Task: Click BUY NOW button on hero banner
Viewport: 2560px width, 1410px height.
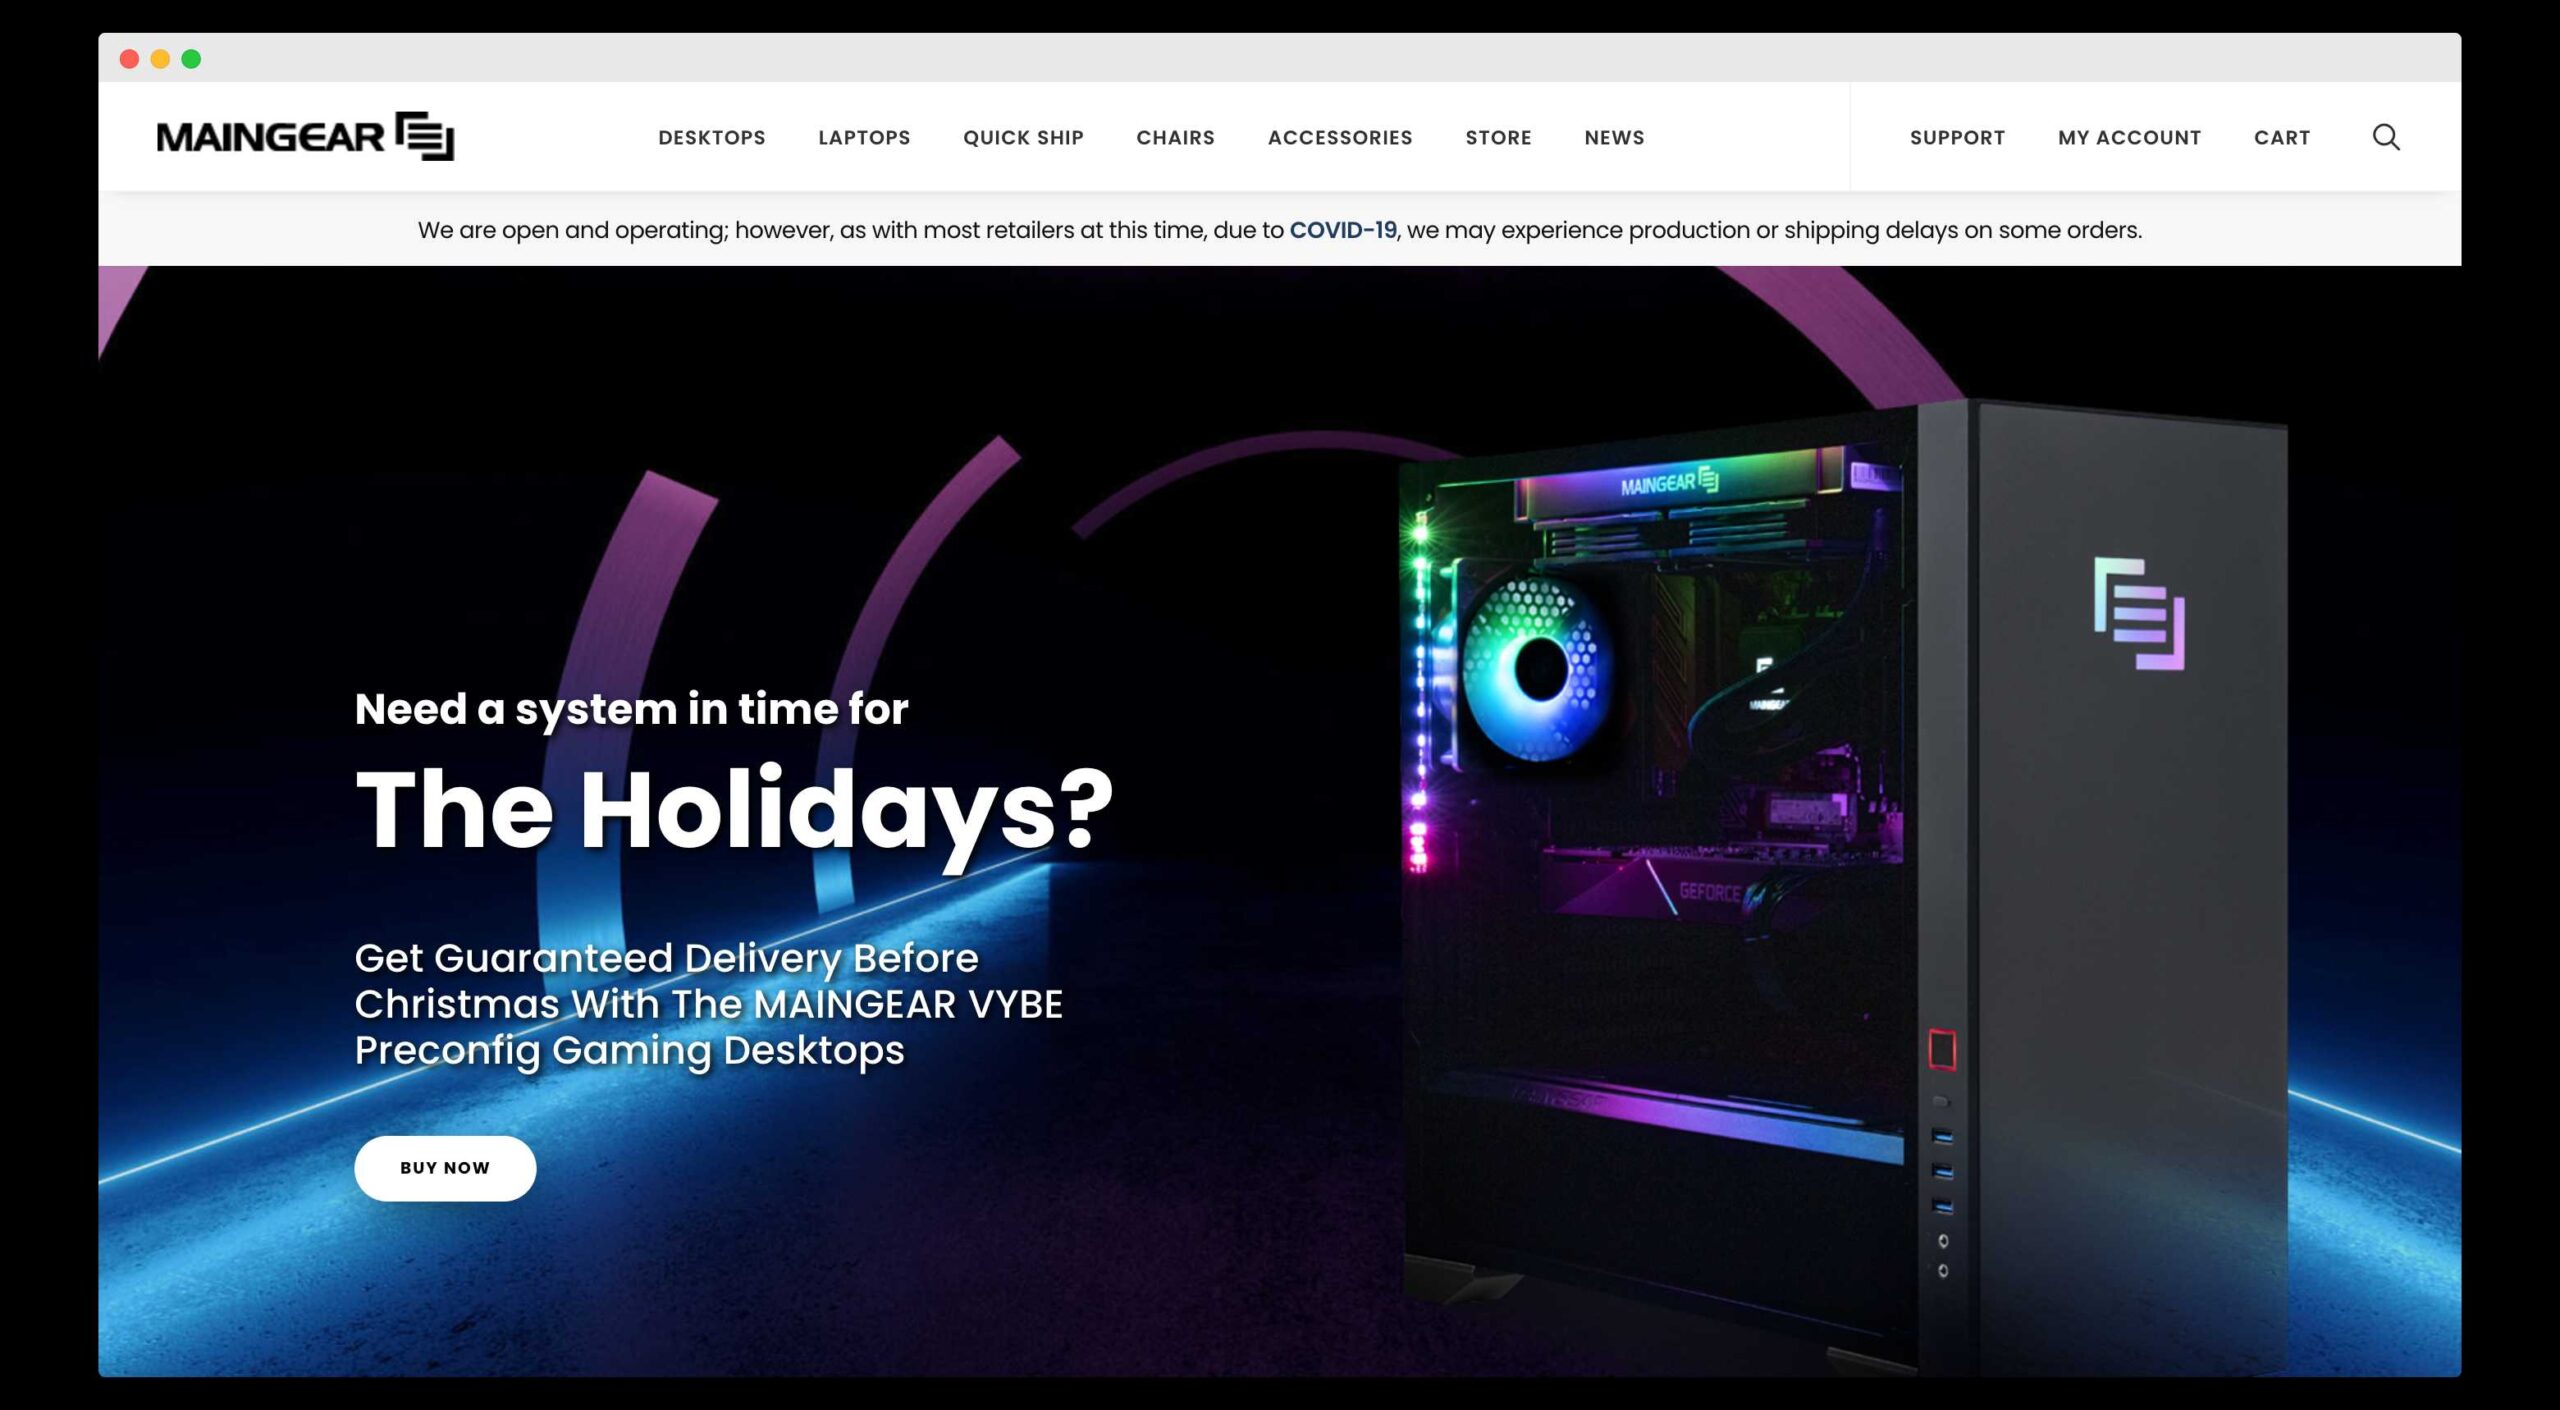Action: click(x=444, y=1167)
